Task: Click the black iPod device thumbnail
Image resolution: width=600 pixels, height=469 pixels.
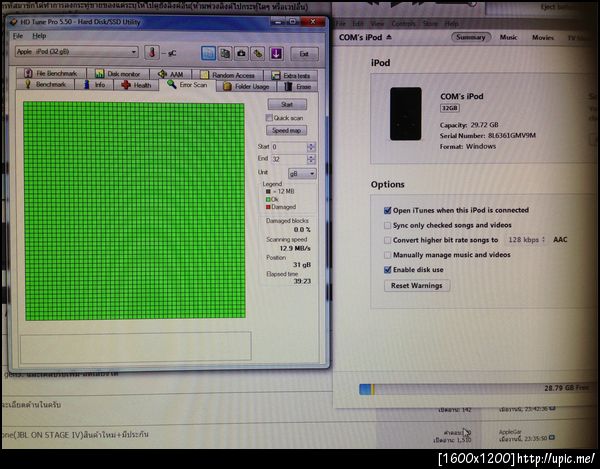Action: coord(406,114)
